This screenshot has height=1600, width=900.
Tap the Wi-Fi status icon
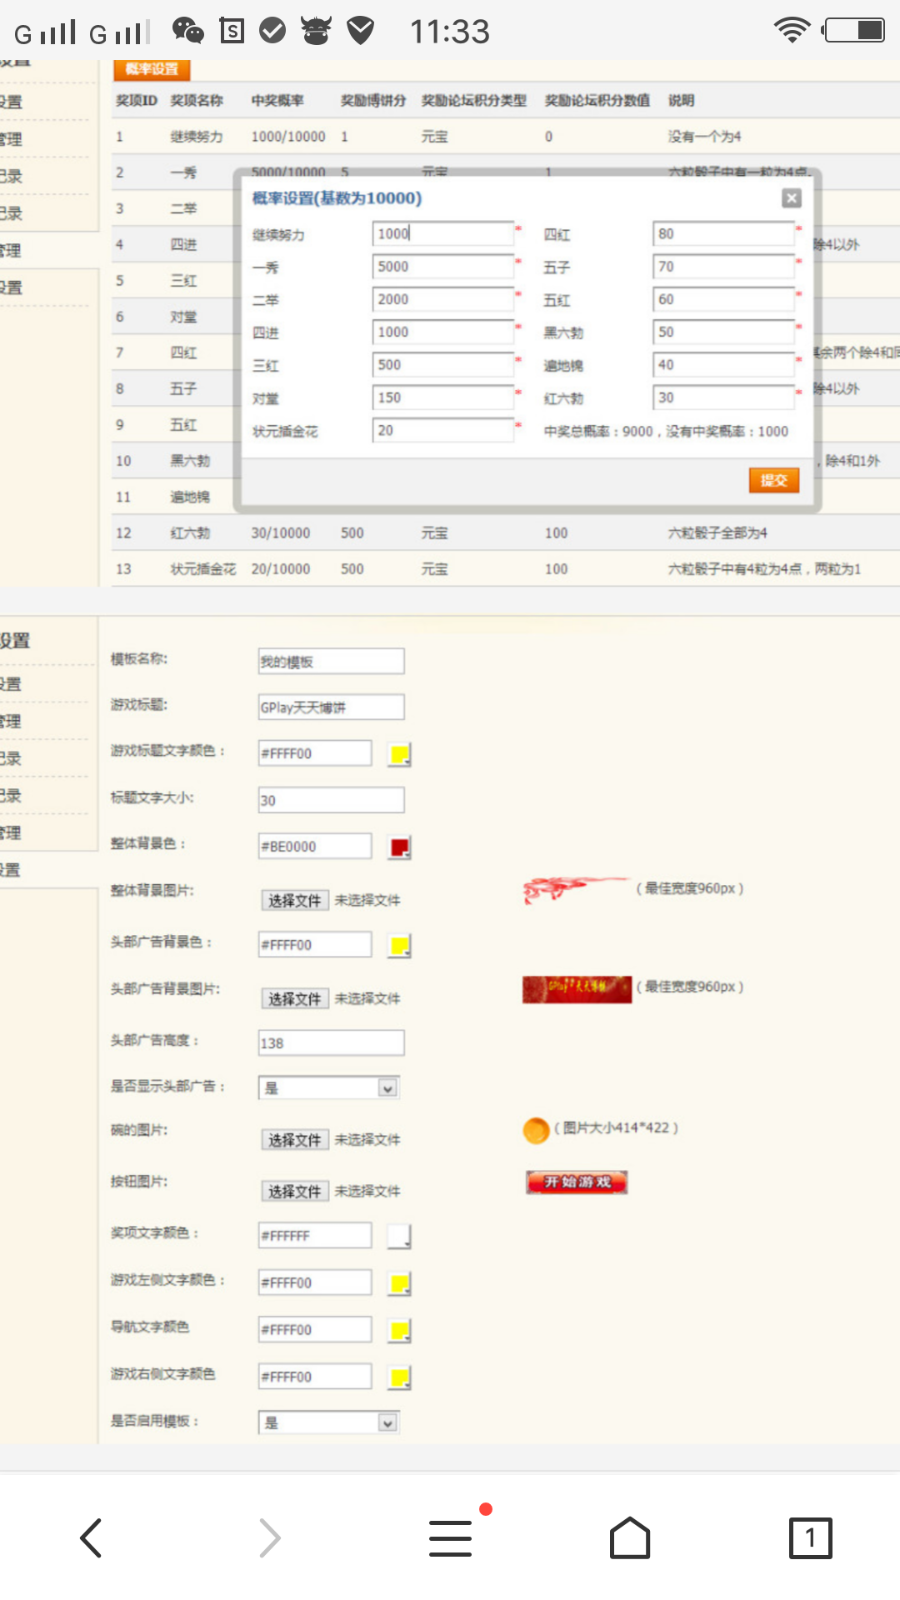792,30
